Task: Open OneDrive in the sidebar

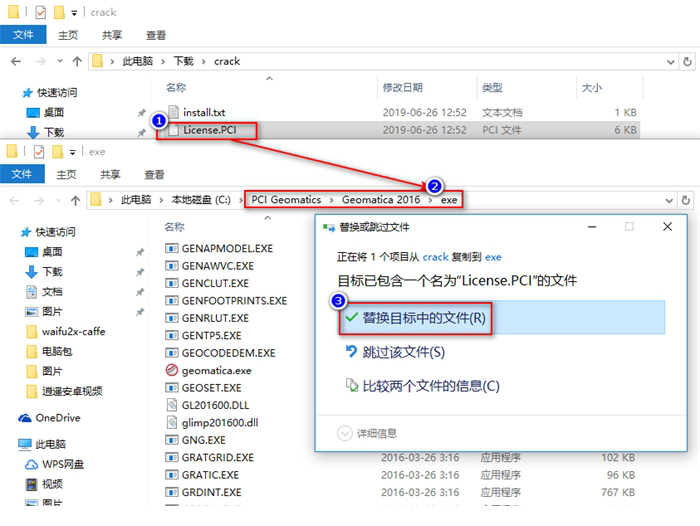Action: tap(57, 418)
